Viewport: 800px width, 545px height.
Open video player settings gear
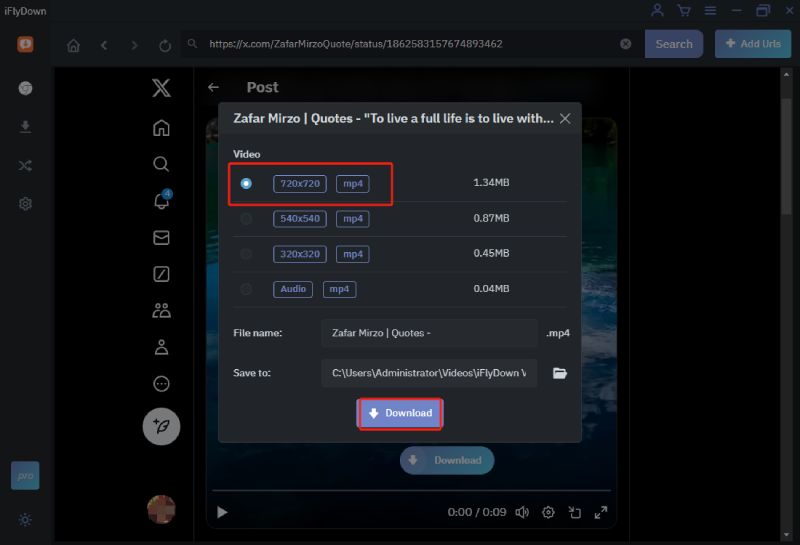pos(548,512)
